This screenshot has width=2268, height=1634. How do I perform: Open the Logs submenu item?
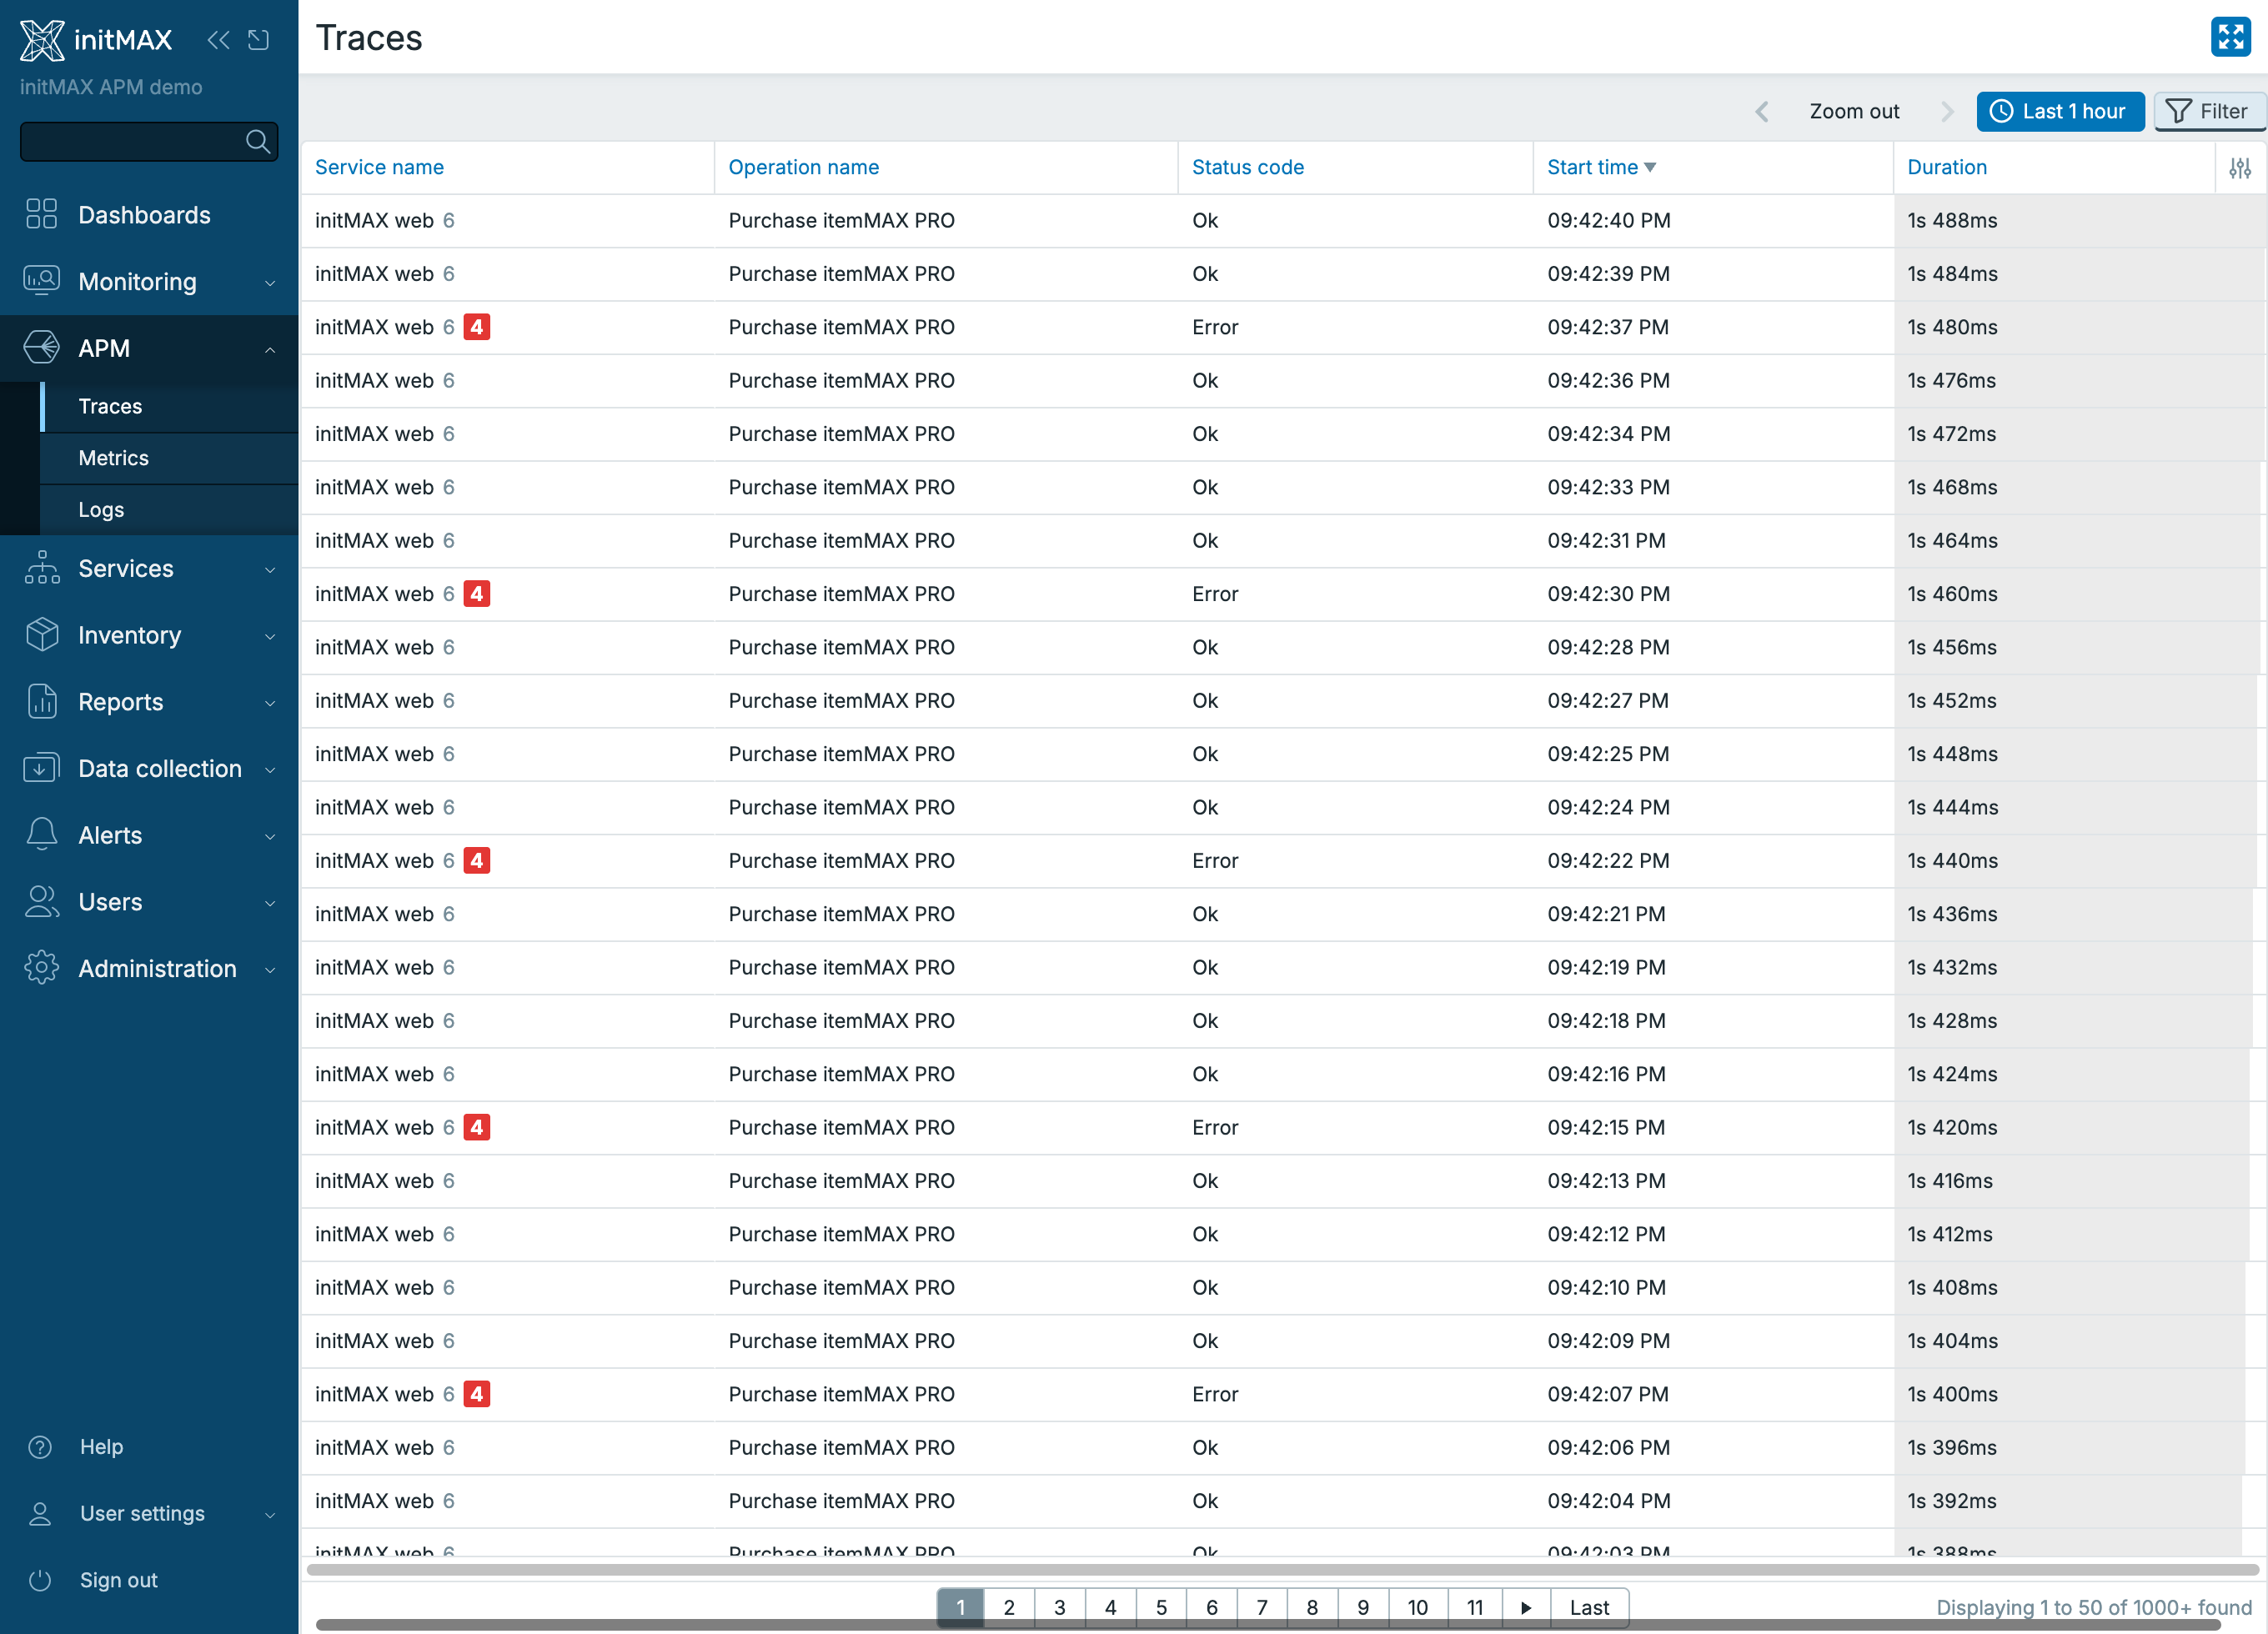[169, 510]
